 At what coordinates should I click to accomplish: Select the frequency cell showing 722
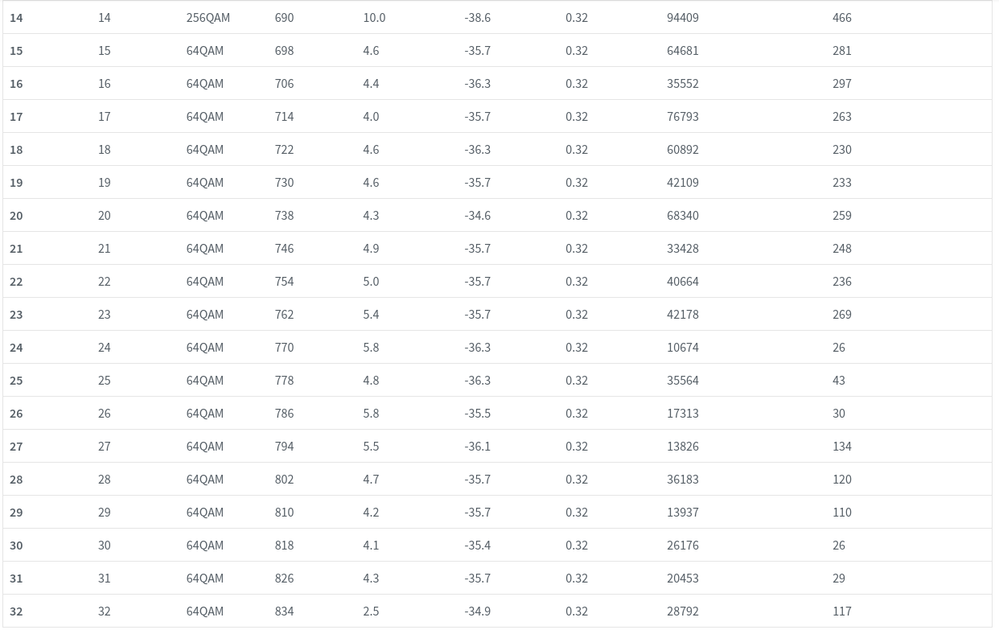pos(284,150)
